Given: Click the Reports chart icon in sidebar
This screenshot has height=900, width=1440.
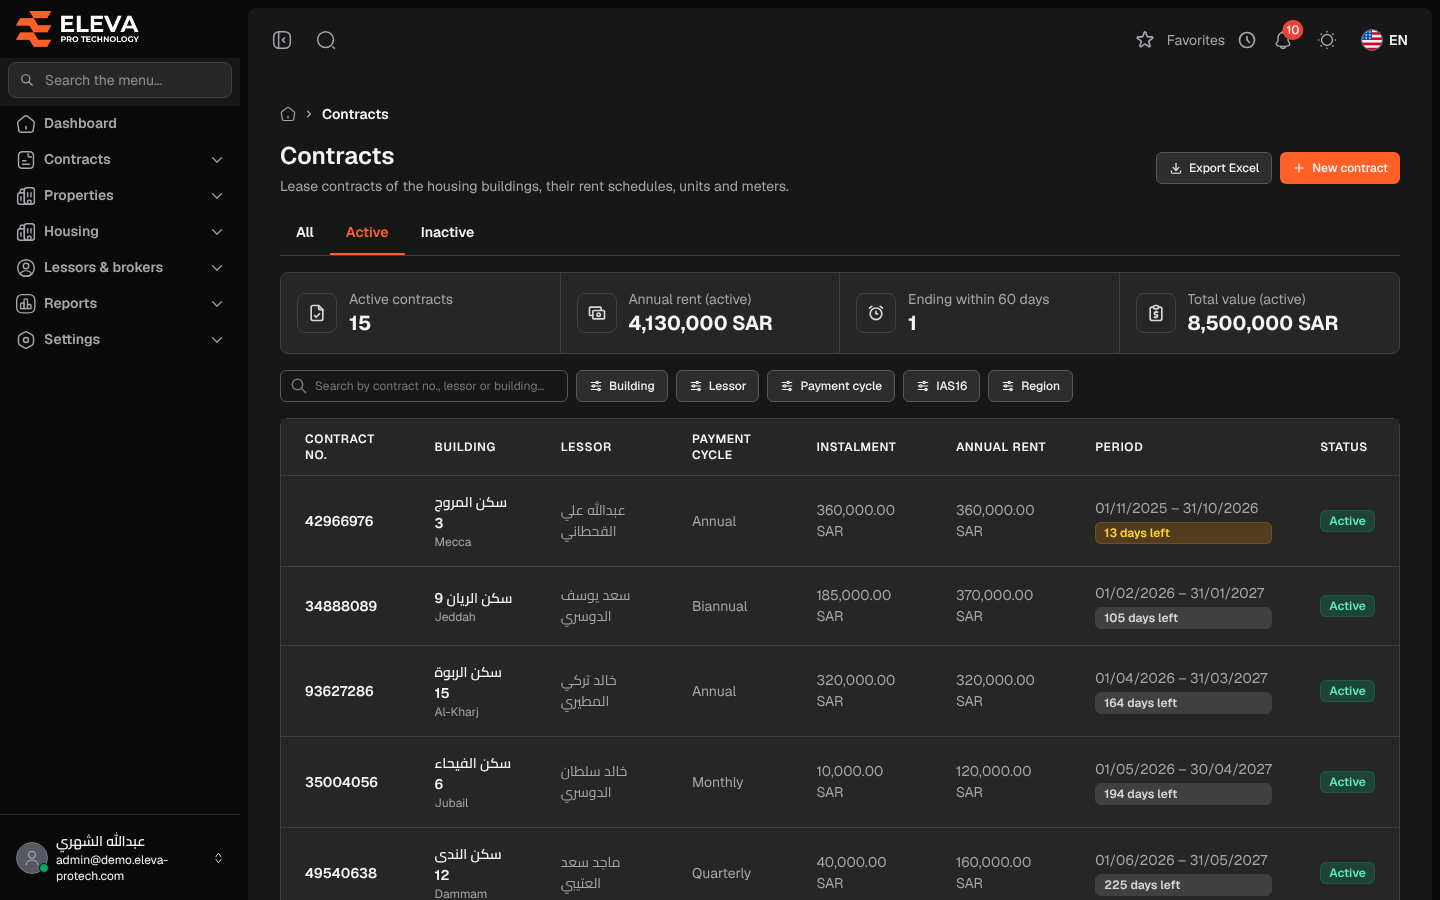Looking at the screenshot, I should (26, 304).
